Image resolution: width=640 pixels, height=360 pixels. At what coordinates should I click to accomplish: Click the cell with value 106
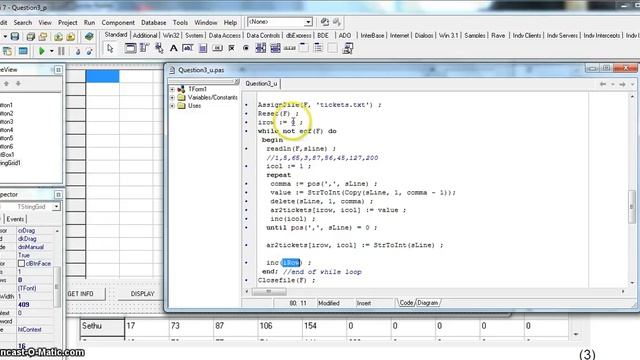pos(279,327)
